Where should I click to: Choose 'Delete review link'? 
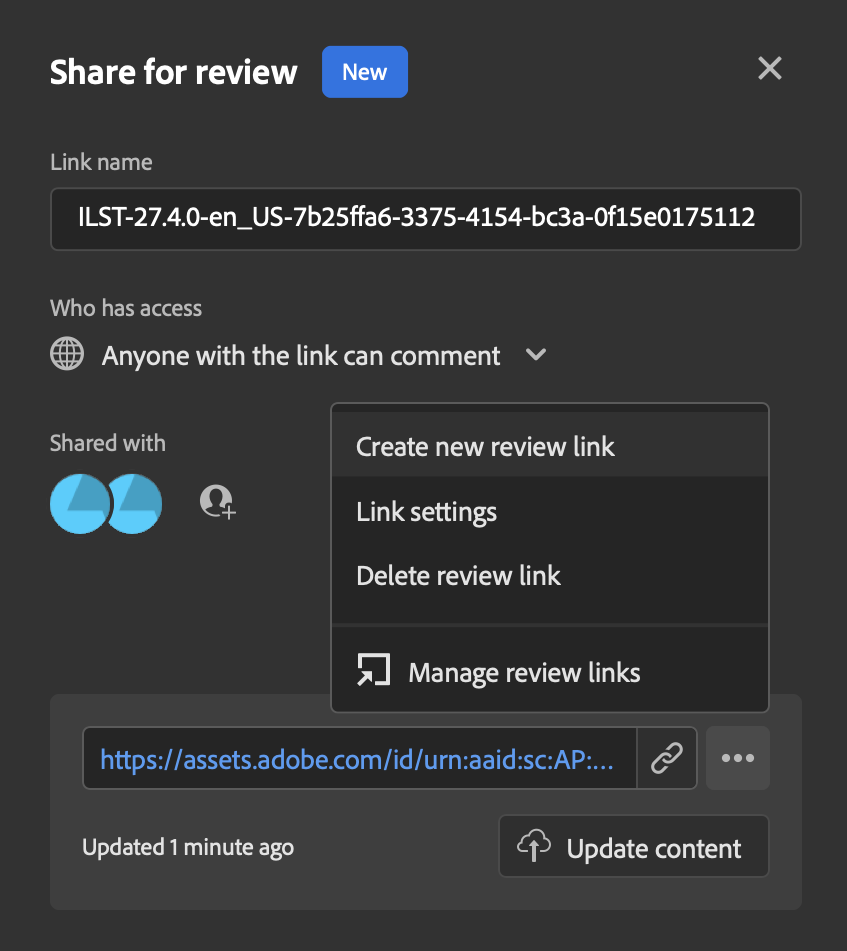click(x=458, y=575)
